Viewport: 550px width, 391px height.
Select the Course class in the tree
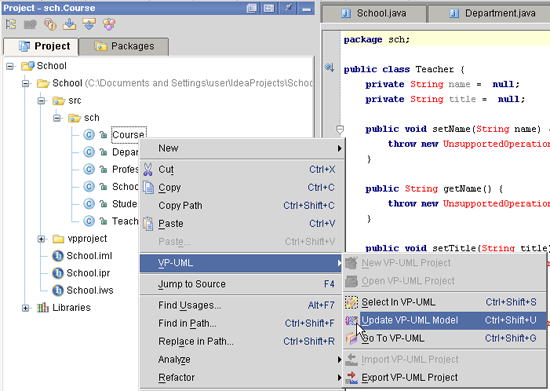(x=128, y=135)
